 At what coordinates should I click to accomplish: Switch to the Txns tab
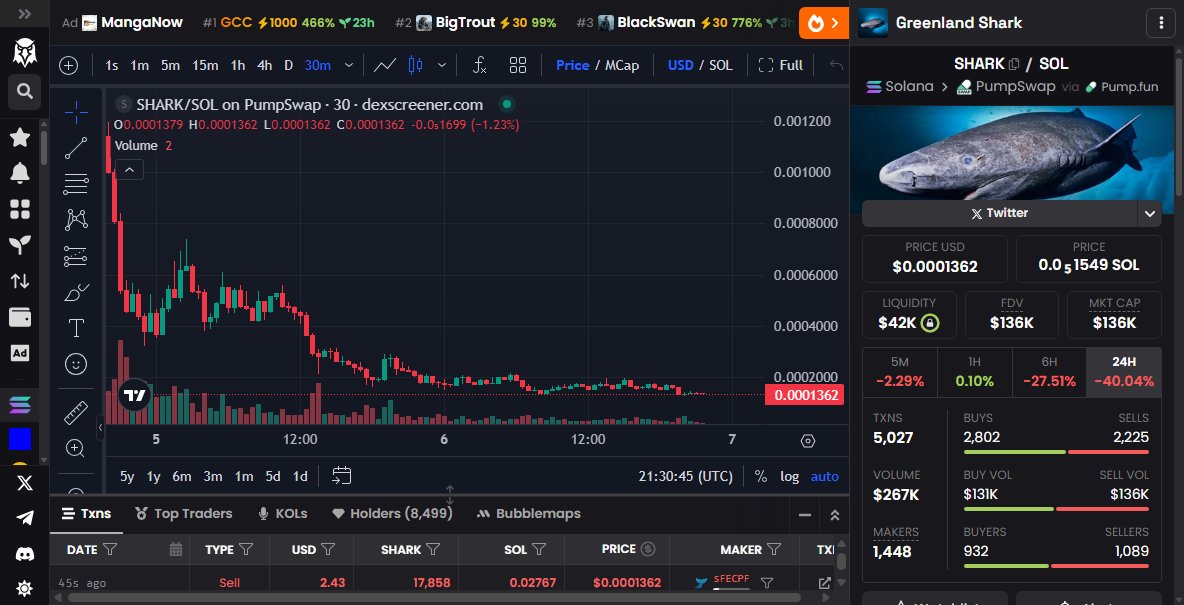point(86,514)
